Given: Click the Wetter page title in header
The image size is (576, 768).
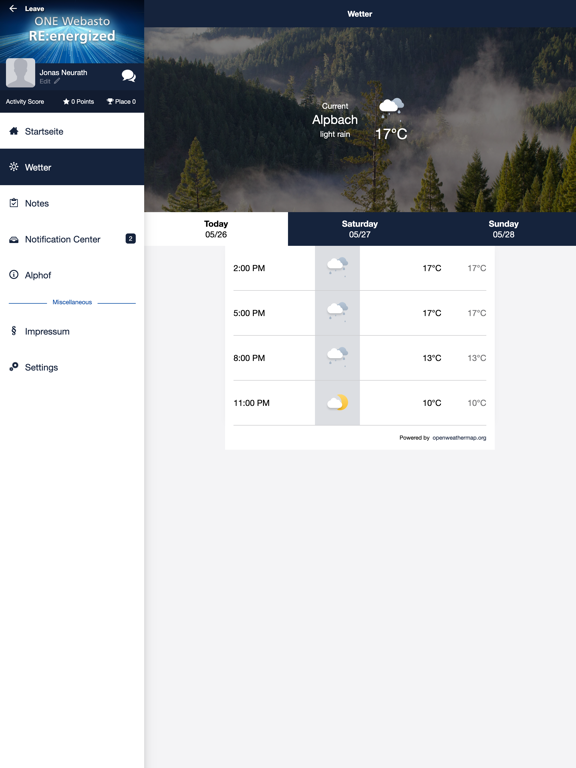Looking at the screenshot, I should 360,14.
